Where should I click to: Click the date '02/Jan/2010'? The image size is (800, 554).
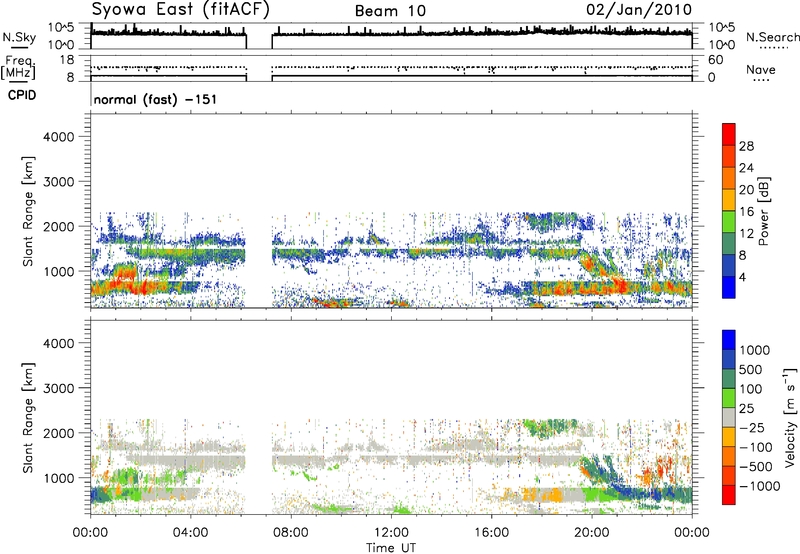click(x=639, y=10)
